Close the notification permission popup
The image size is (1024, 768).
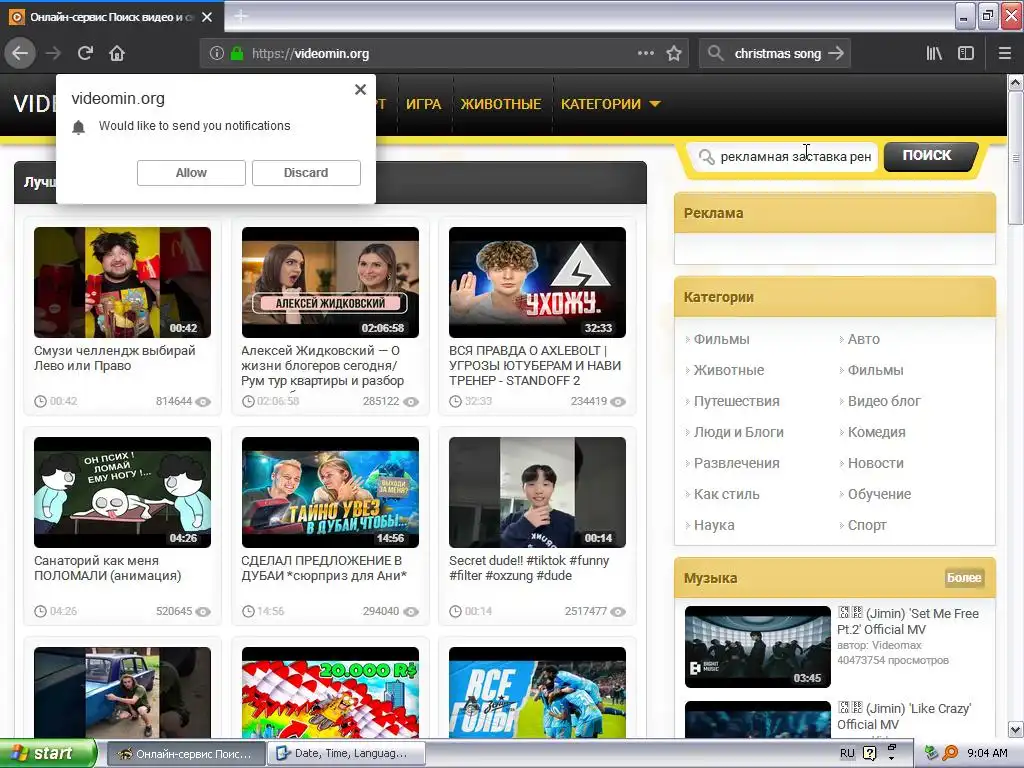pos(360,89)
